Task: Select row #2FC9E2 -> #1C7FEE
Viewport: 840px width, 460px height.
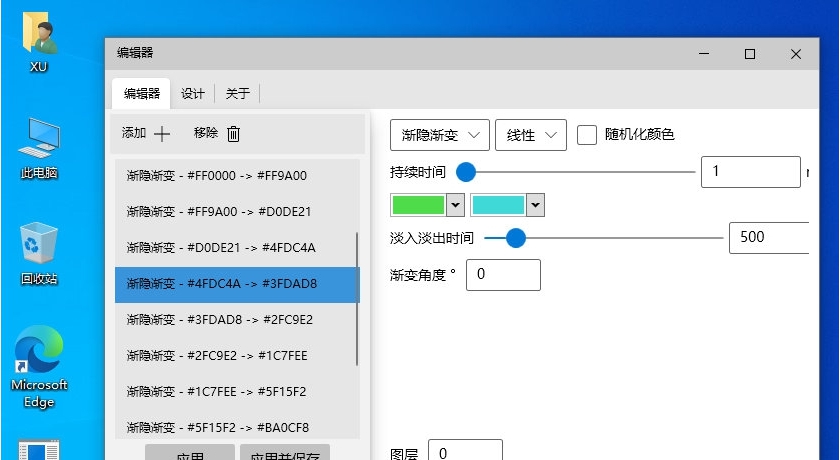Action: tap(237, 356)
